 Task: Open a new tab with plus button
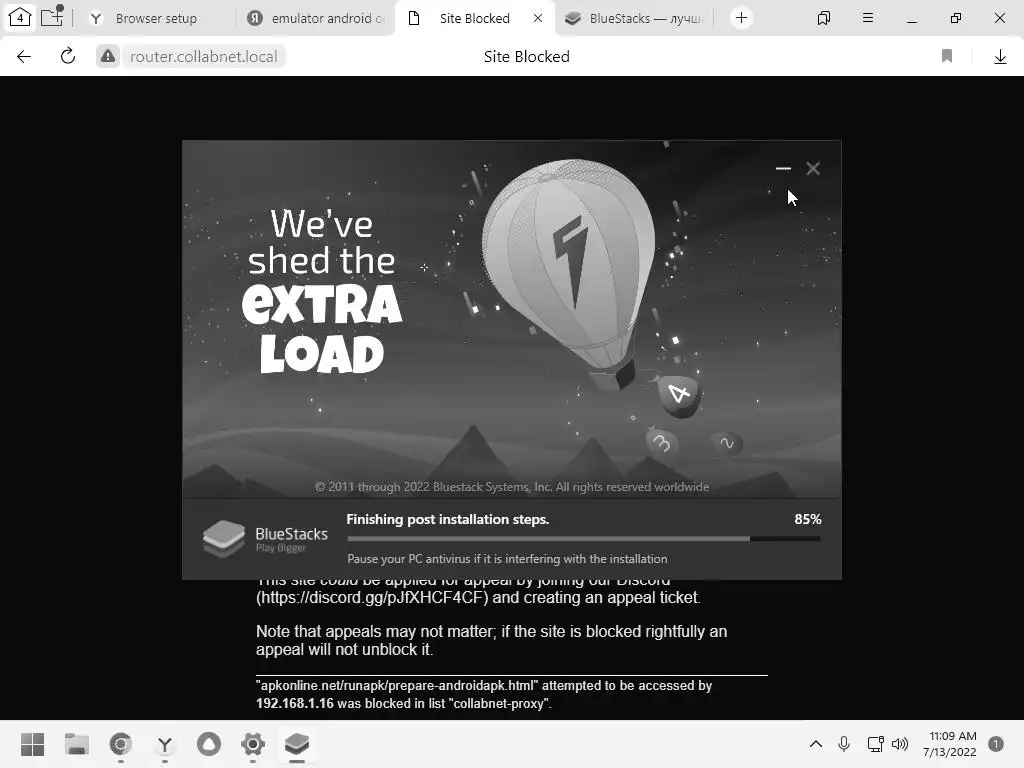tap(741, 18)
